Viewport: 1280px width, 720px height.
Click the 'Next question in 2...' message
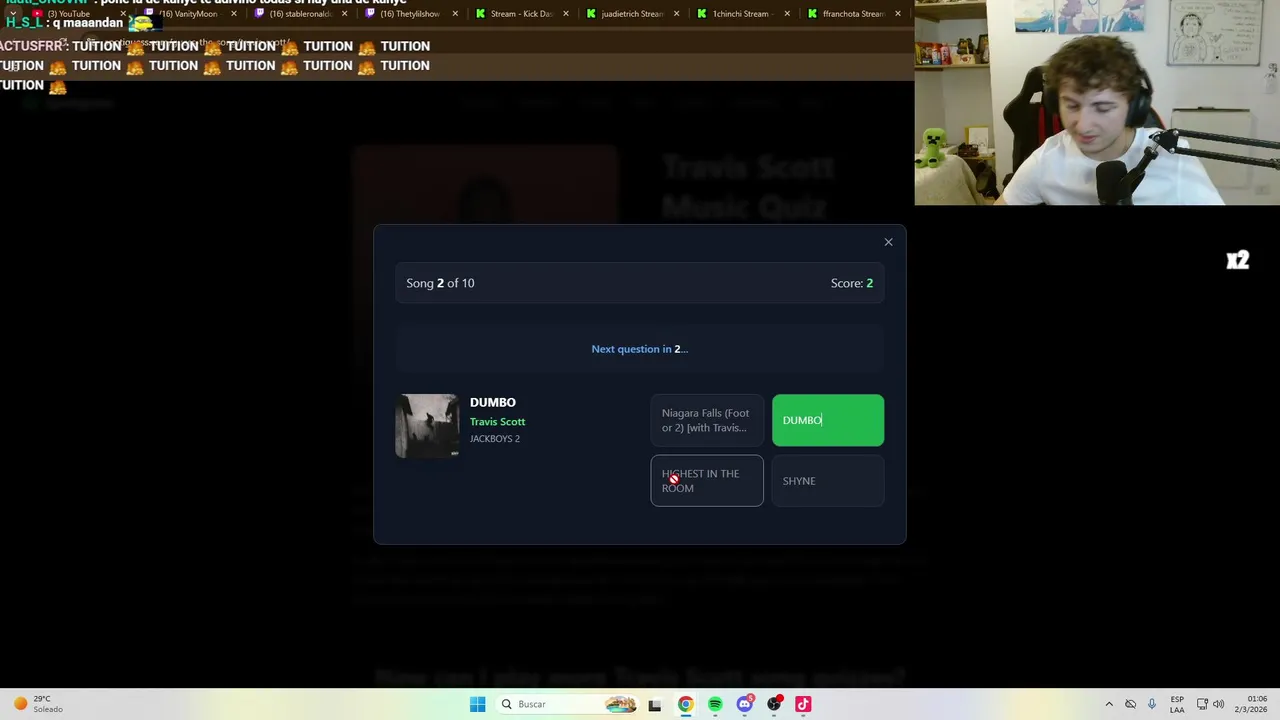pyautogui.click(x=640, y=349)
